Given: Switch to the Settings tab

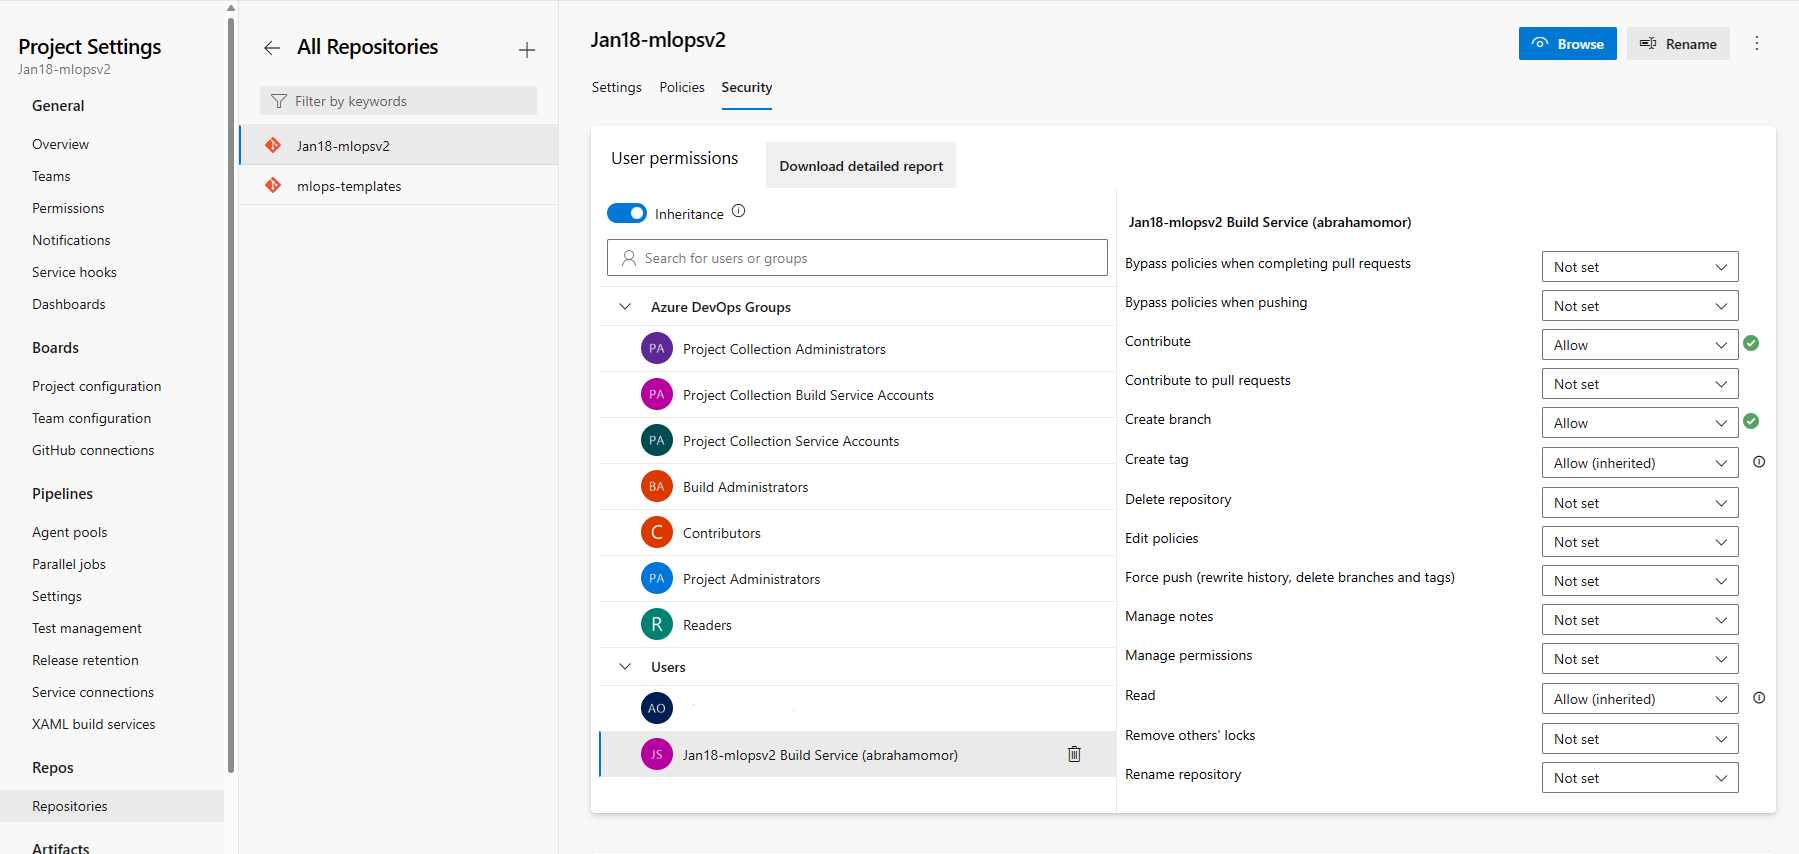Looking at the screenshot, I should [616, 88].
